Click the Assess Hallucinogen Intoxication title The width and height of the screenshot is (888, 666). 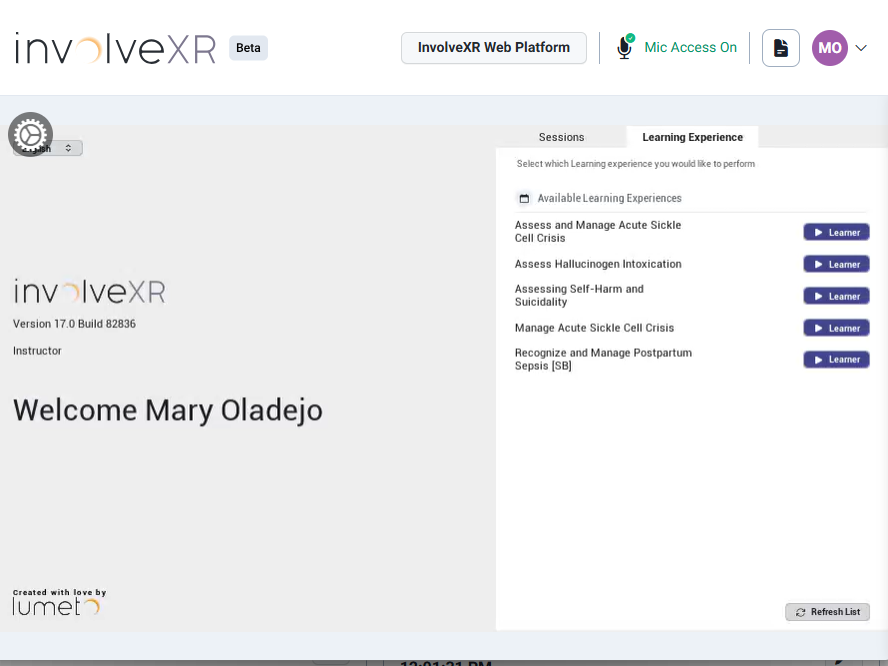(x=598, y=264)
